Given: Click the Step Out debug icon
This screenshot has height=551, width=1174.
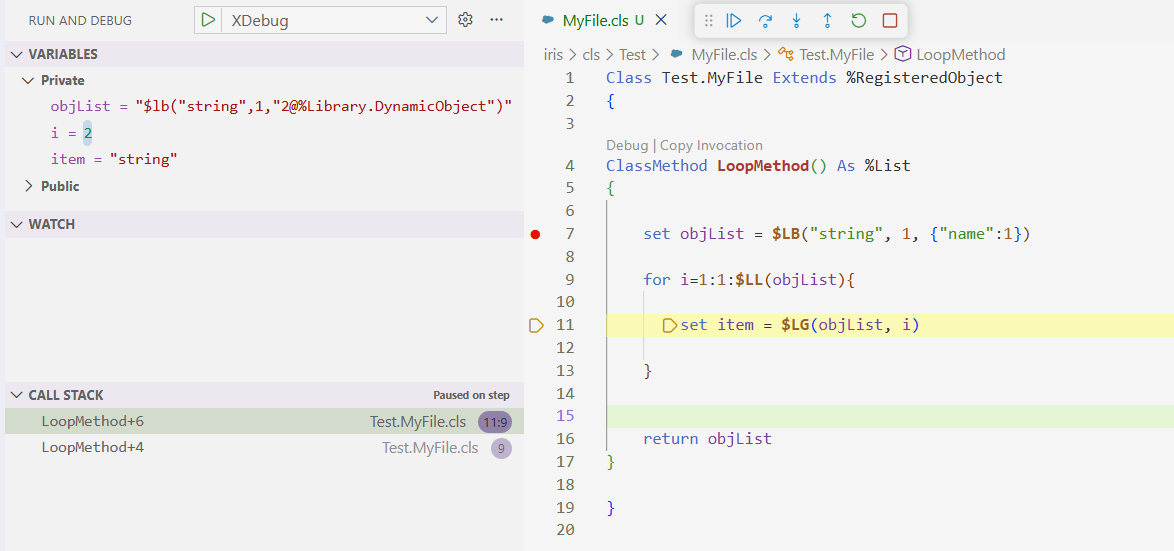Looking at the screenshot, I should click(827, 20).
